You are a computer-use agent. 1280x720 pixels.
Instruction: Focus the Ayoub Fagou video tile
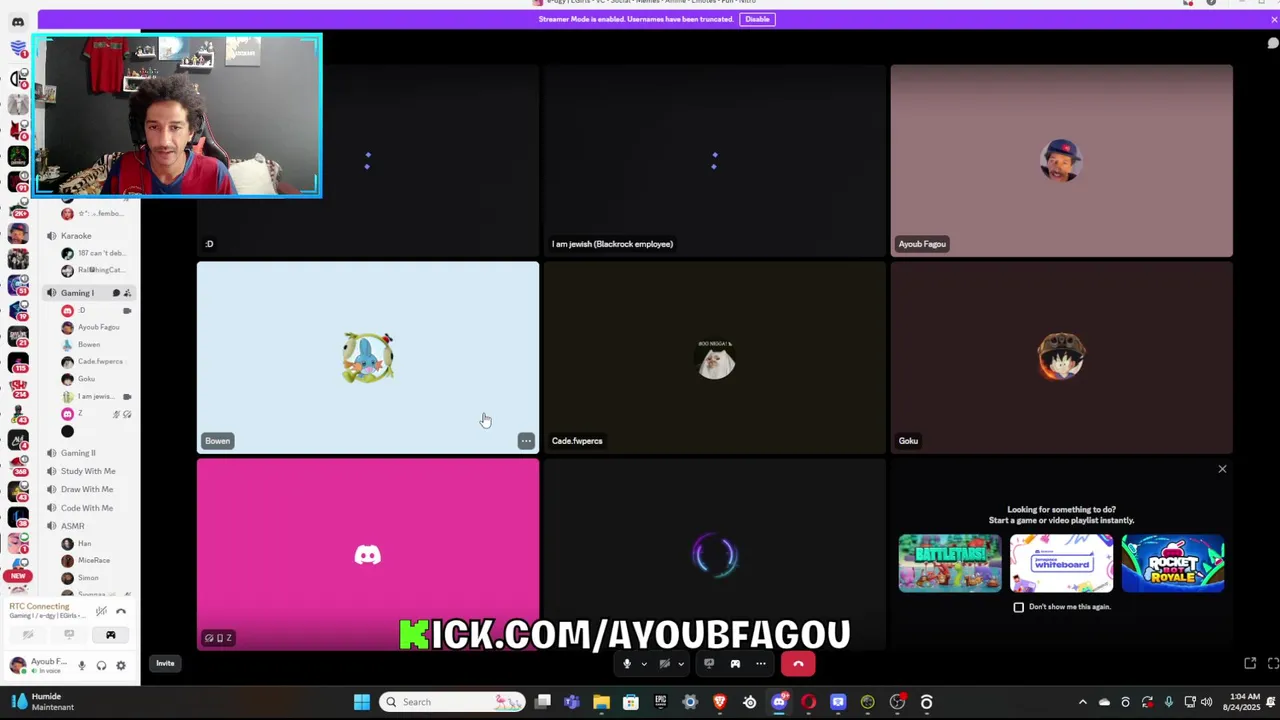click(x=1061, y=161)
